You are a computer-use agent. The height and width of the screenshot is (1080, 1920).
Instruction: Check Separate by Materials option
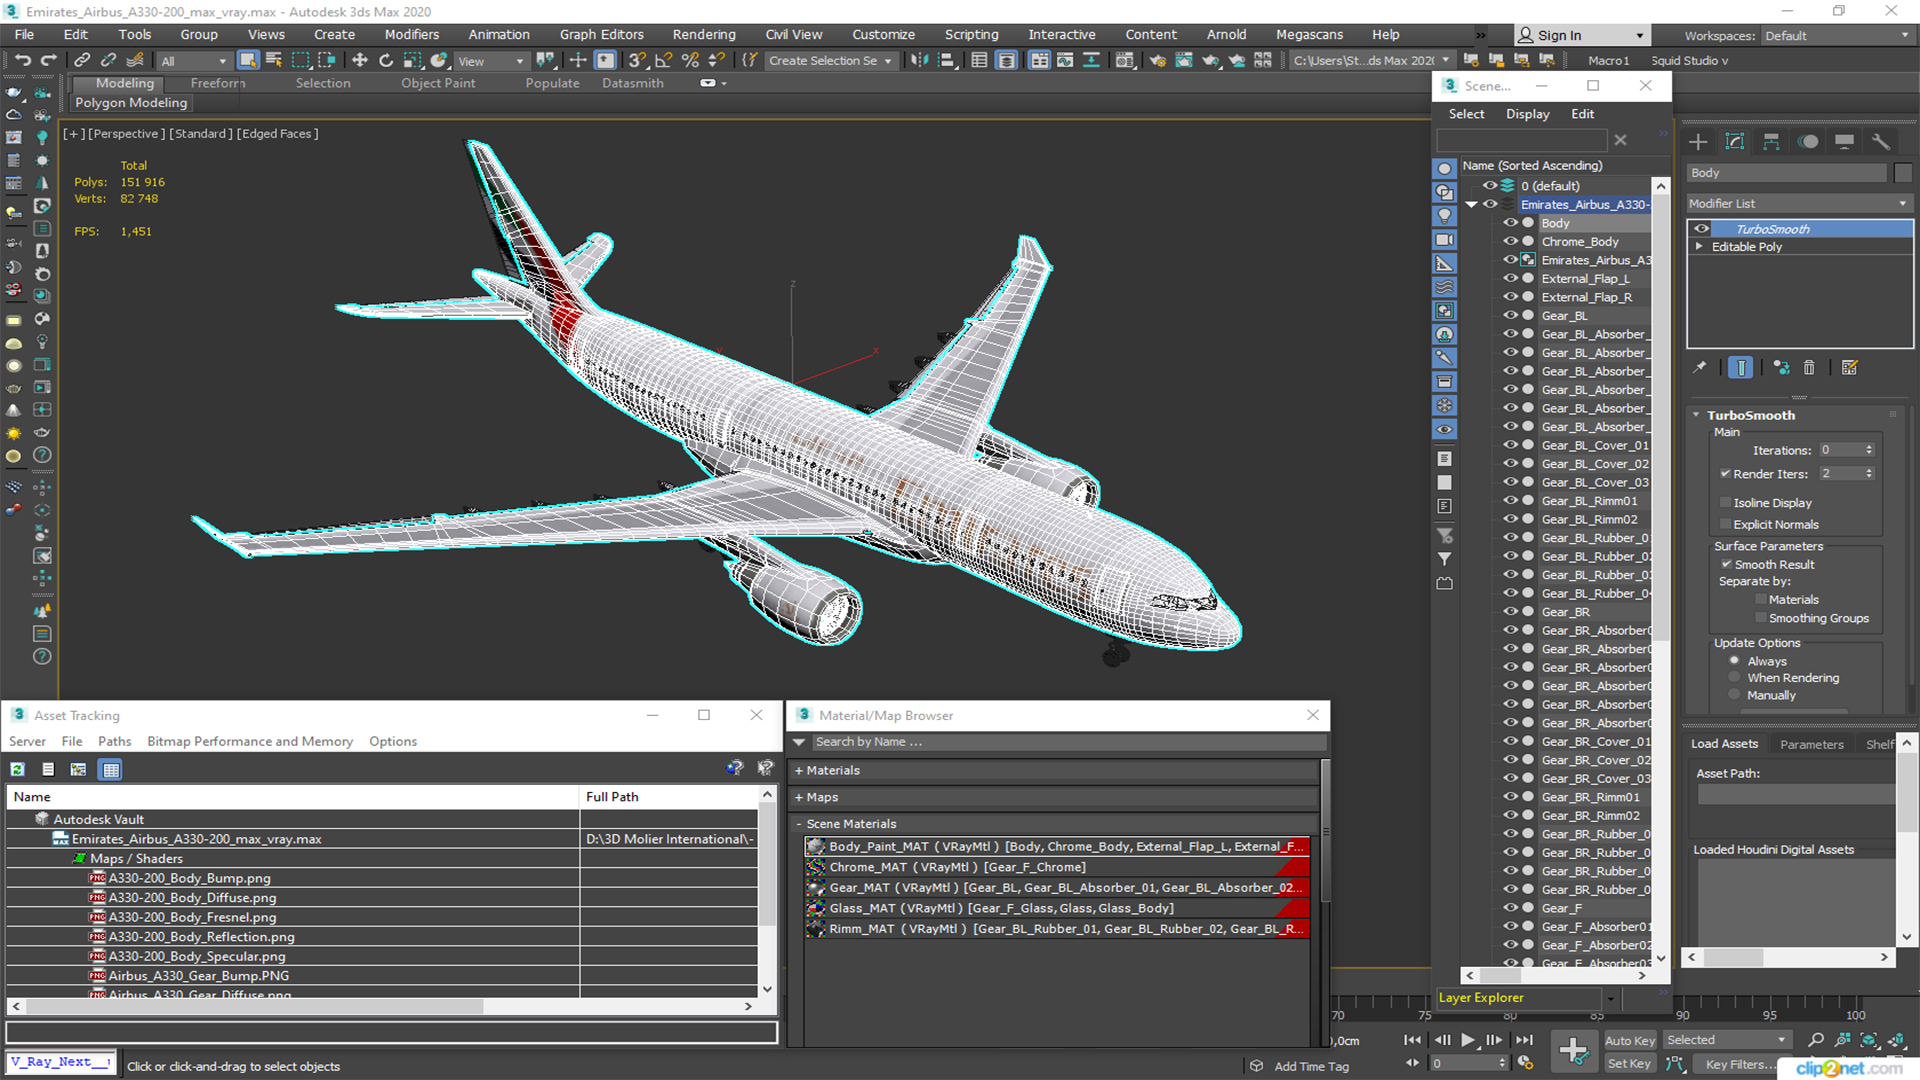(1761, 600)
